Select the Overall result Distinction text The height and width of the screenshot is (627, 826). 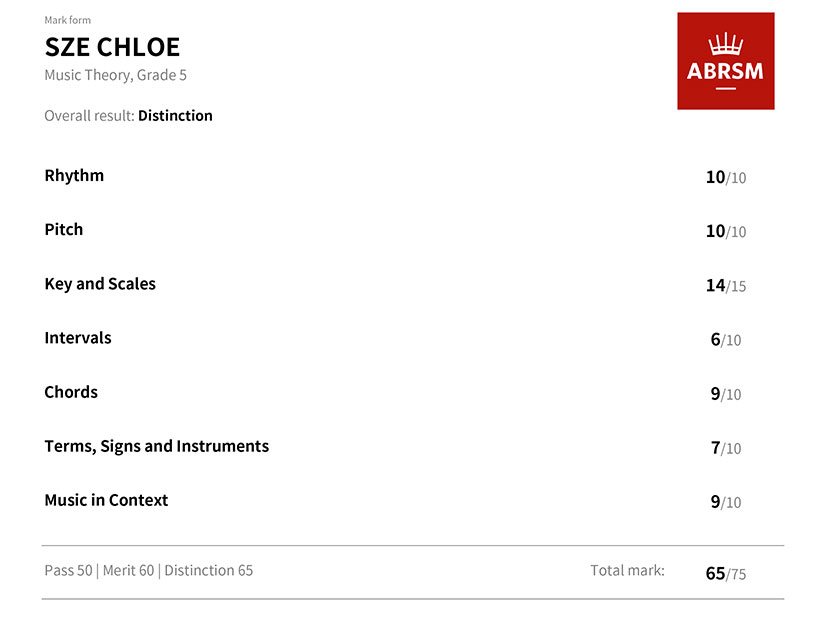click(x=129, y=115)
